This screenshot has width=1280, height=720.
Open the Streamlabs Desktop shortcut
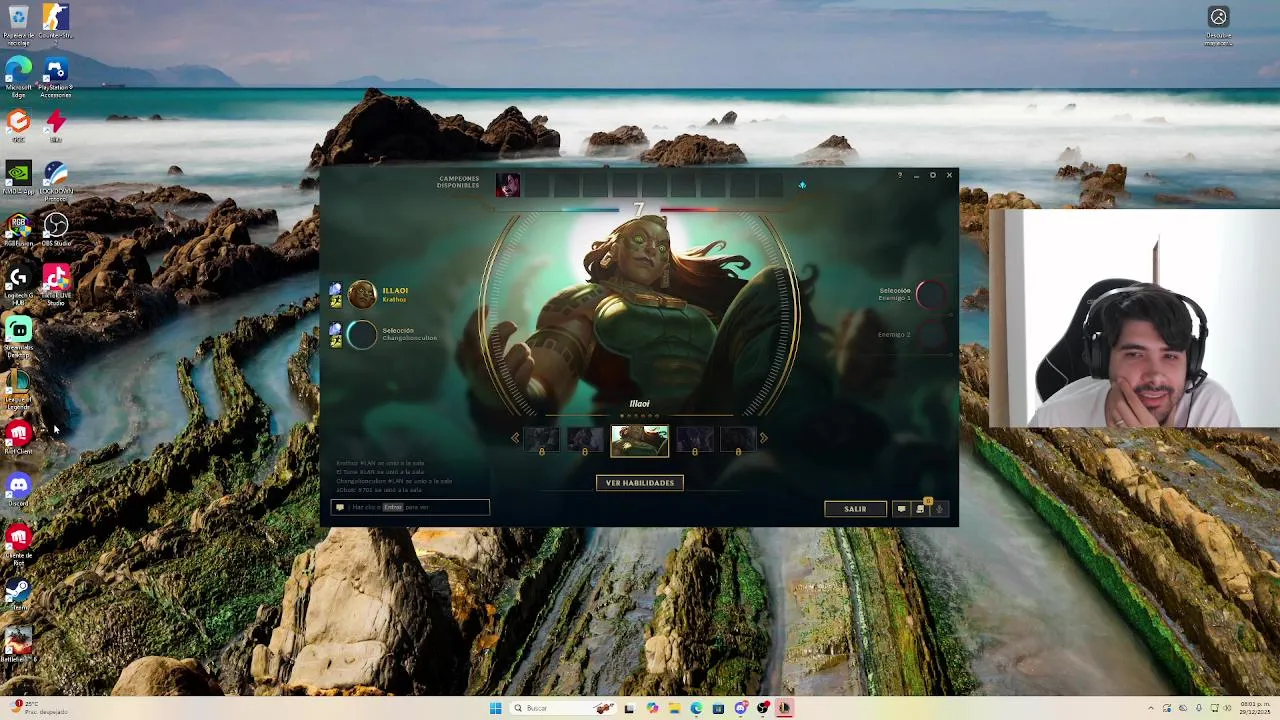pyautogui.click(x=18, y=337)
